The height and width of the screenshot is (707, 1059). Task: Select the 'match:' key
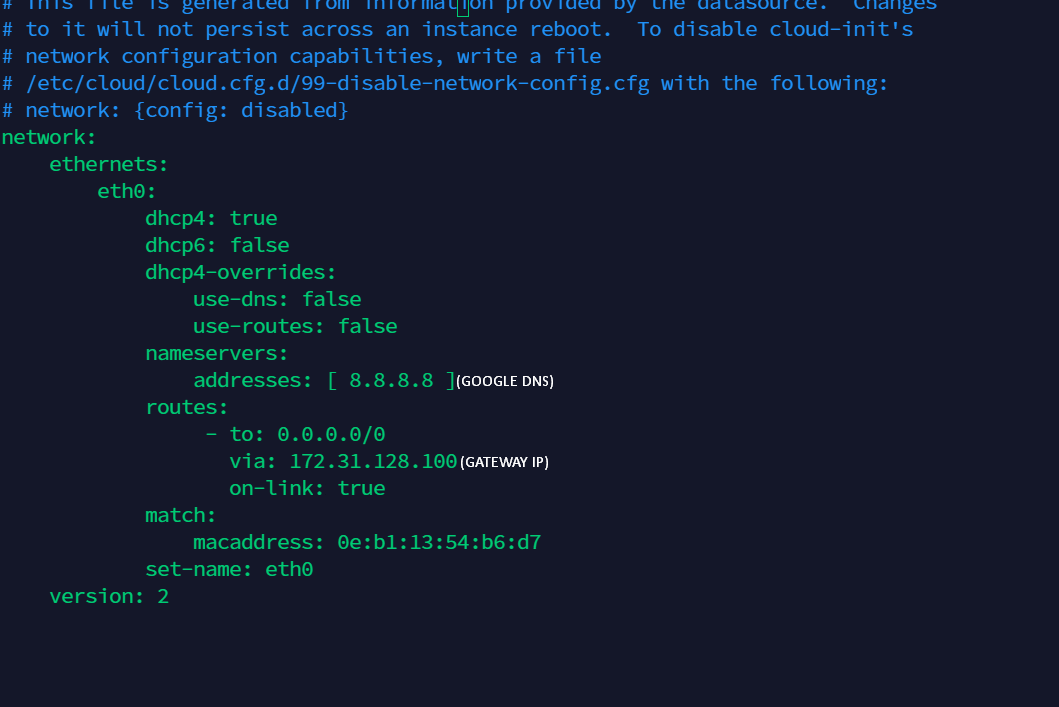point(180,515)
